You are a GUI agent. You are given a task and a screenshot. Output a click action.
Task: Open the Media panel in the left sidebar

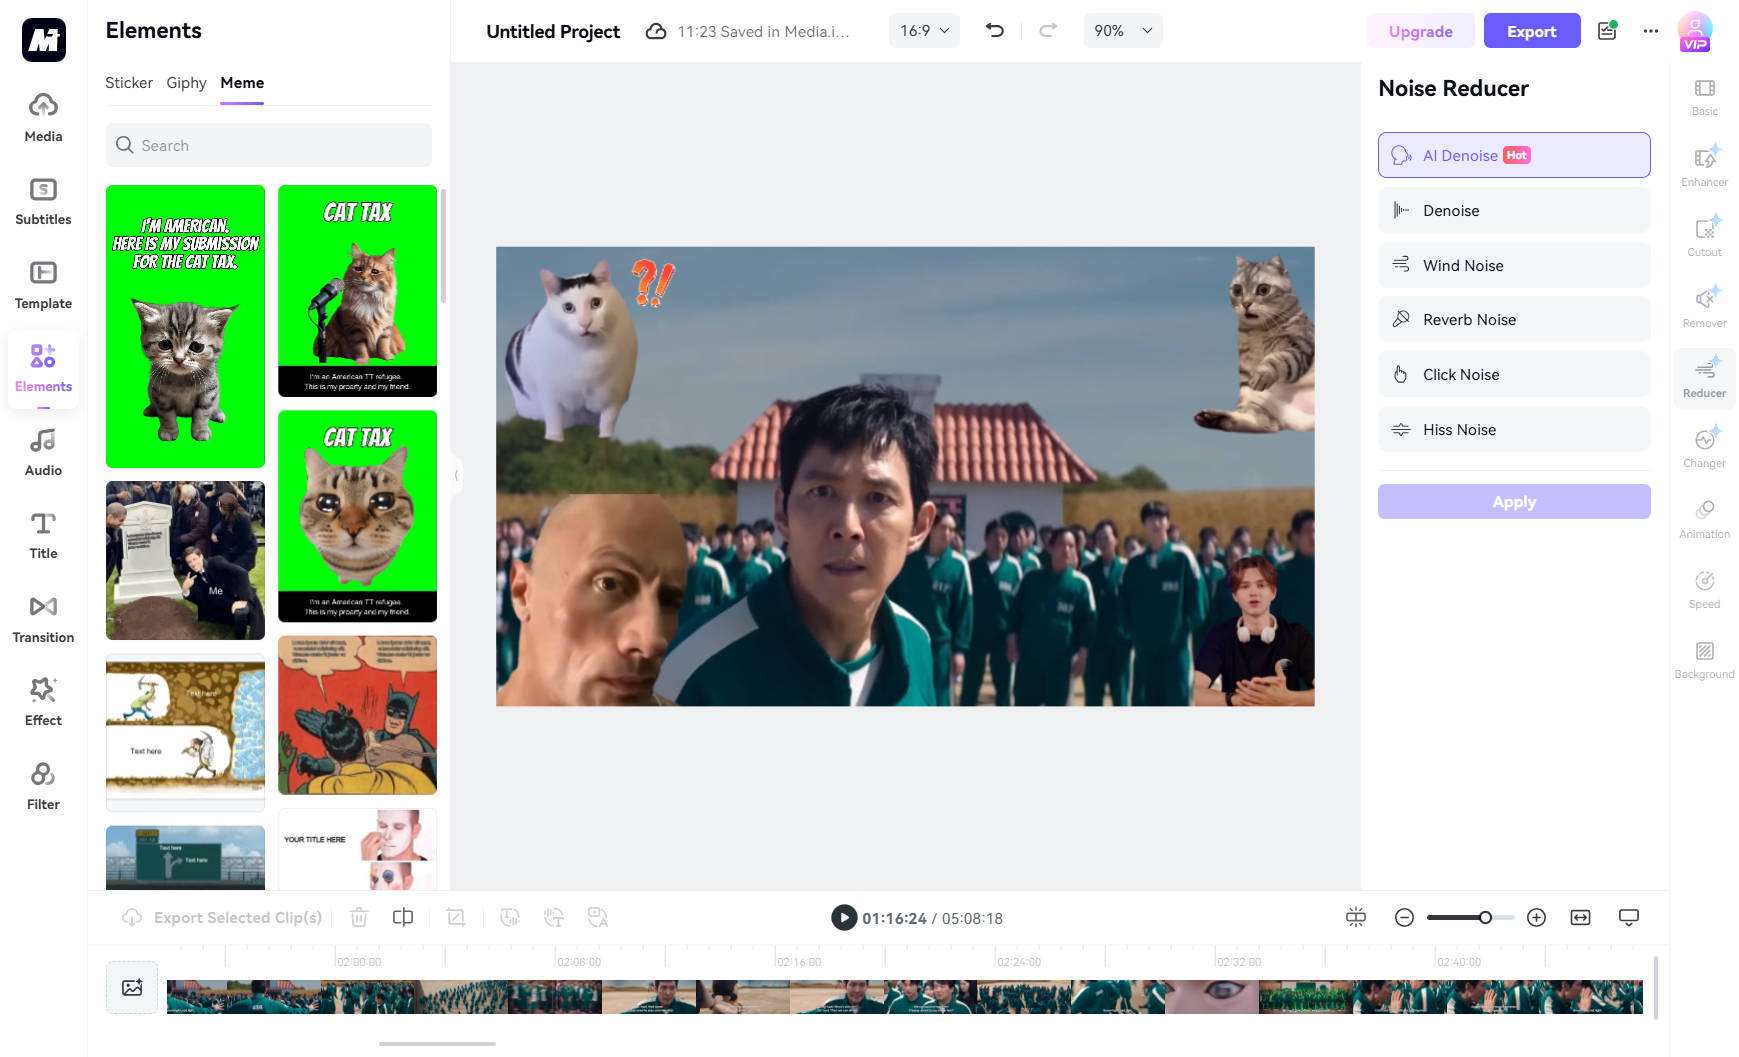point(42,117)
